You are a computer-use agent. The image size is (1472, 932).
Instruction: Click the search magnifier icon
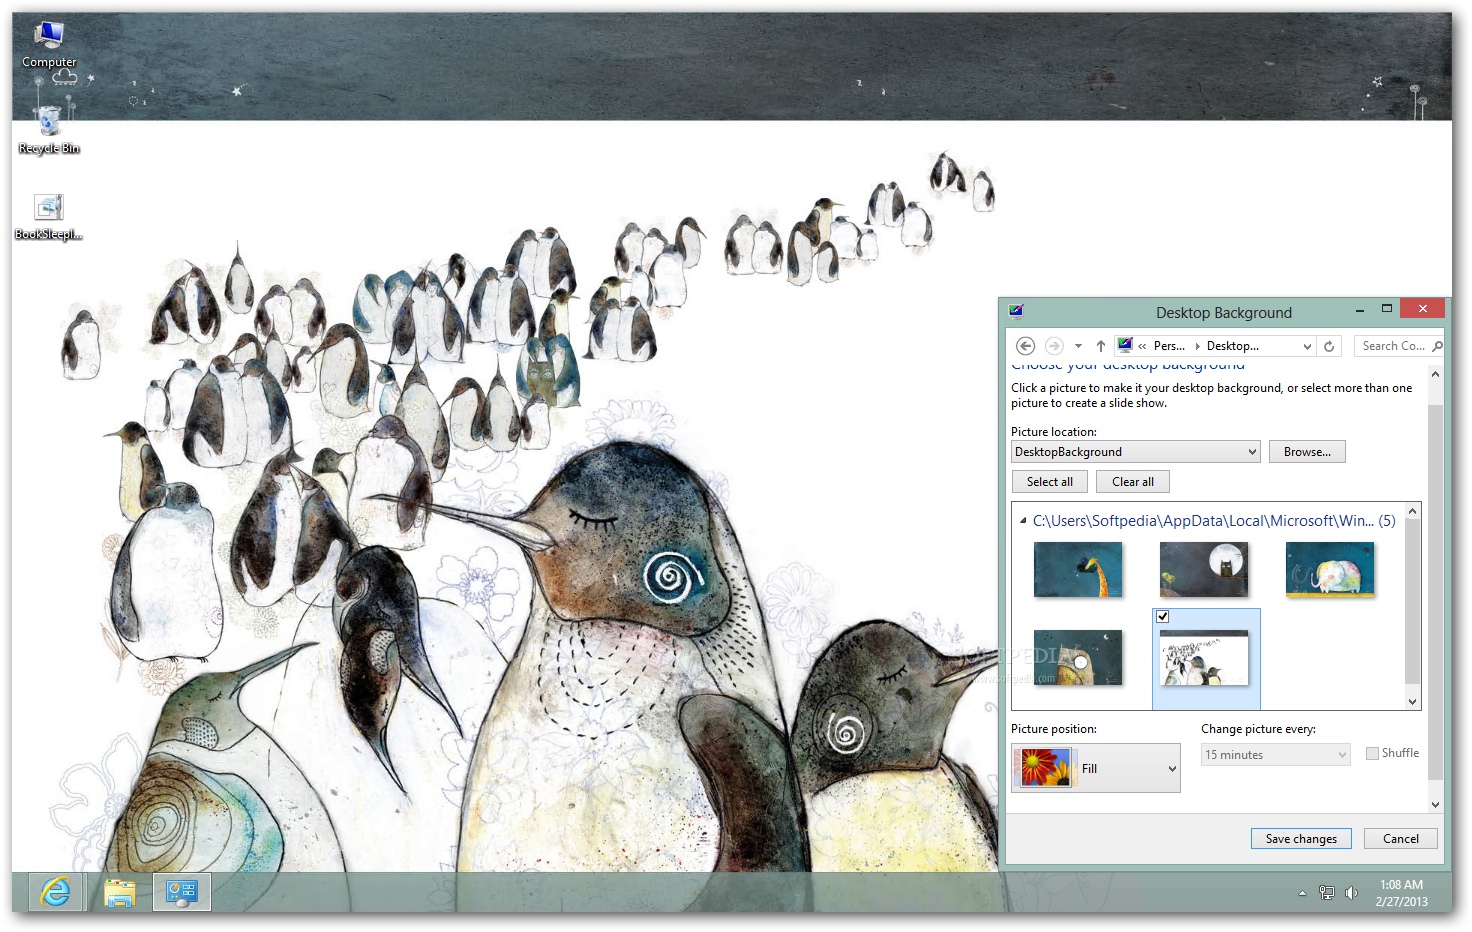pyautogui.click(x=1437, y=346)
